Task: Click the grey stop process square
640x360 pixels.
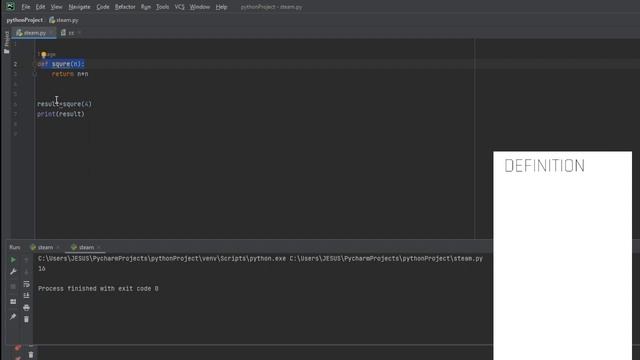Action: (x=13, y=287)
